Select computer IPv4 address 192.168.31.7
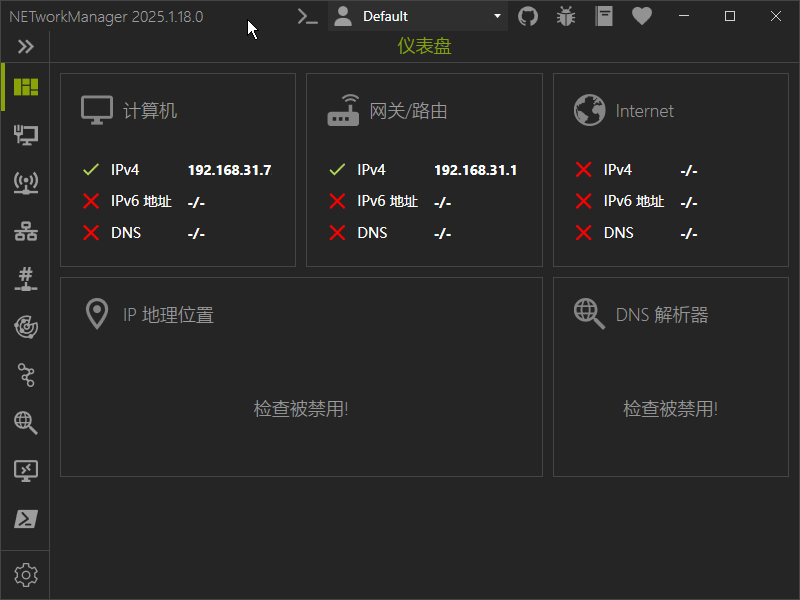 tap(230, 170)
